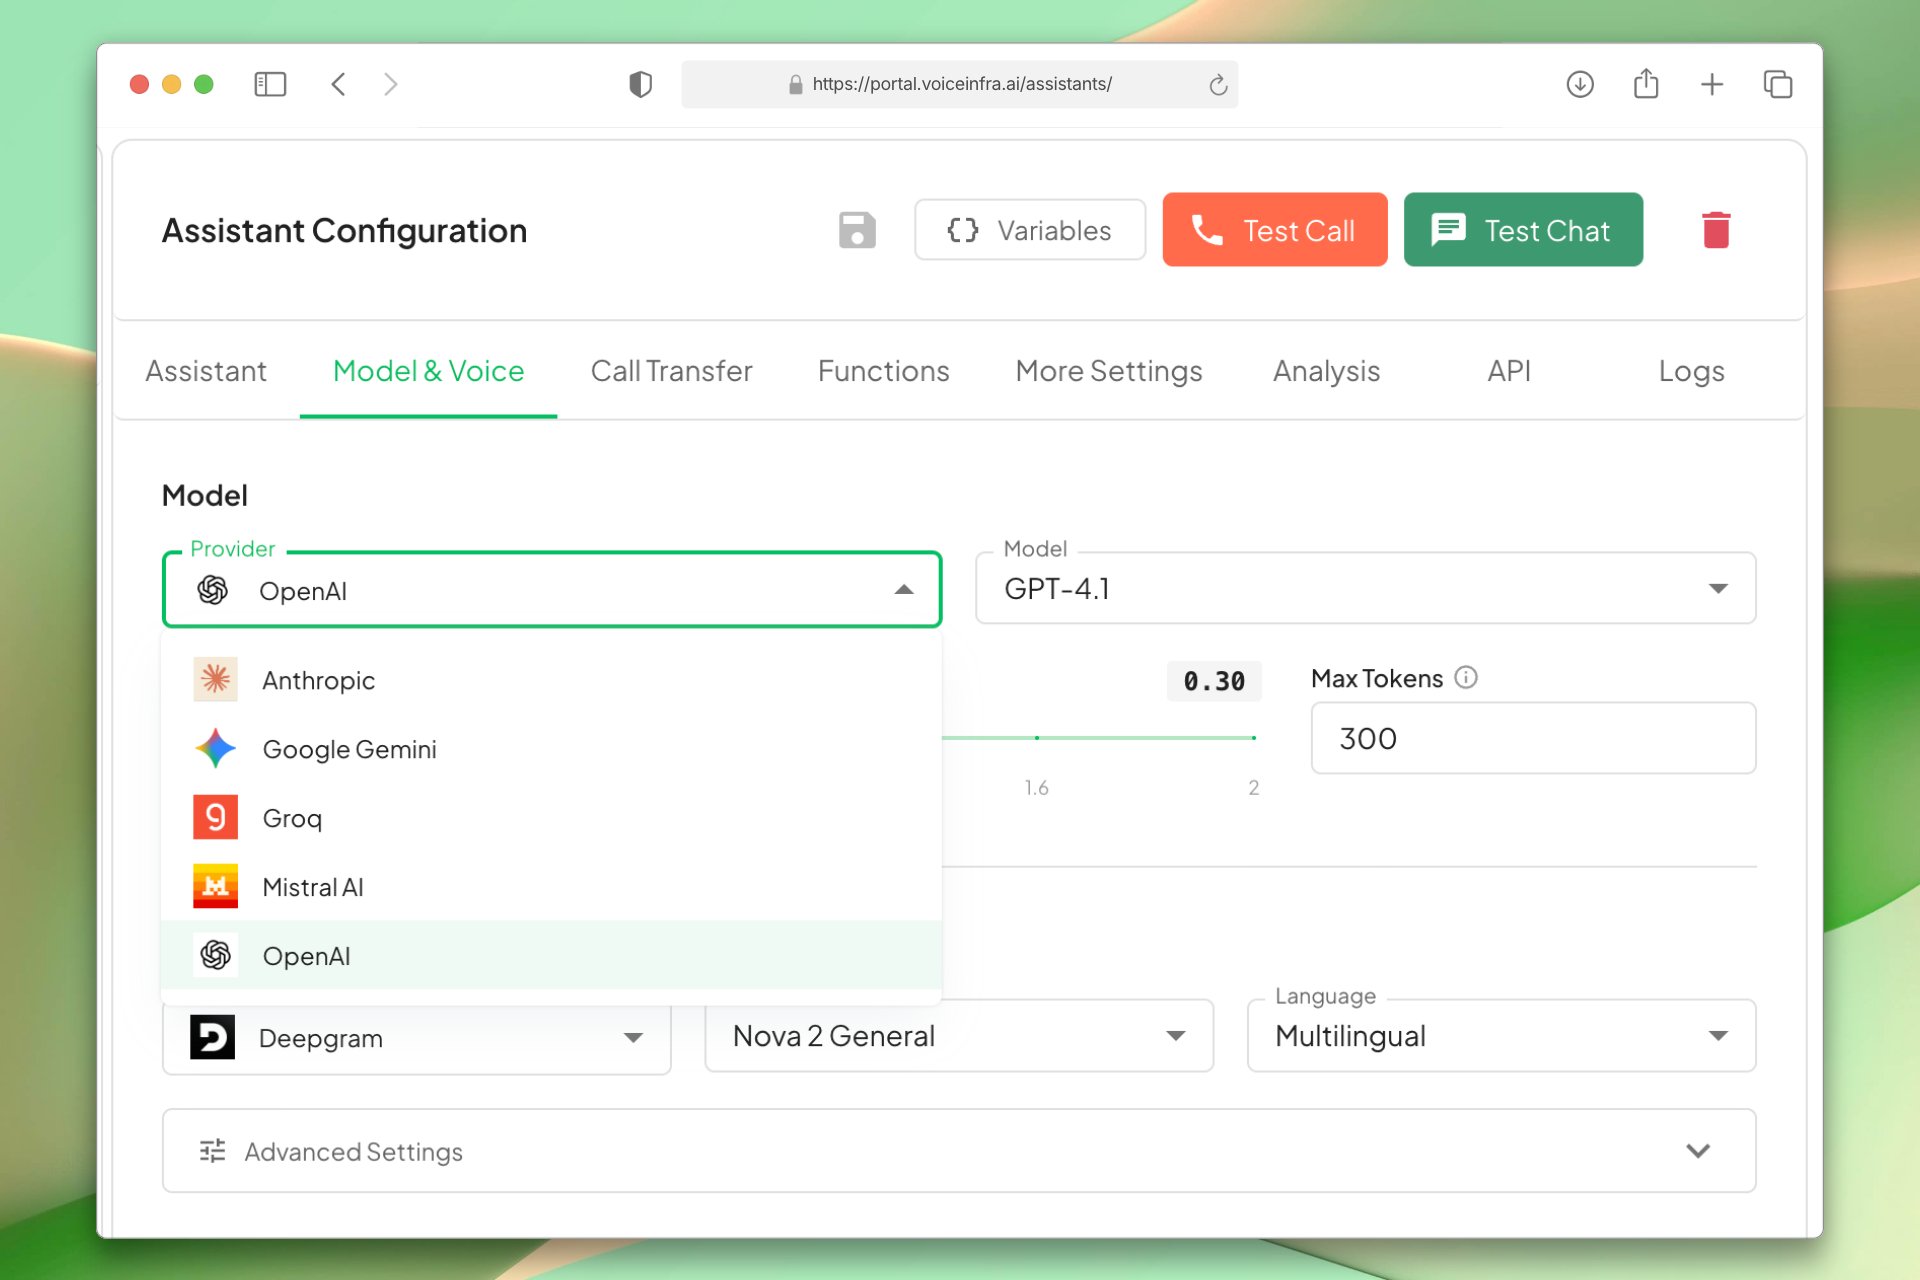
Task: Click the Mistral AI logo icon
Action: pos(215,887)
